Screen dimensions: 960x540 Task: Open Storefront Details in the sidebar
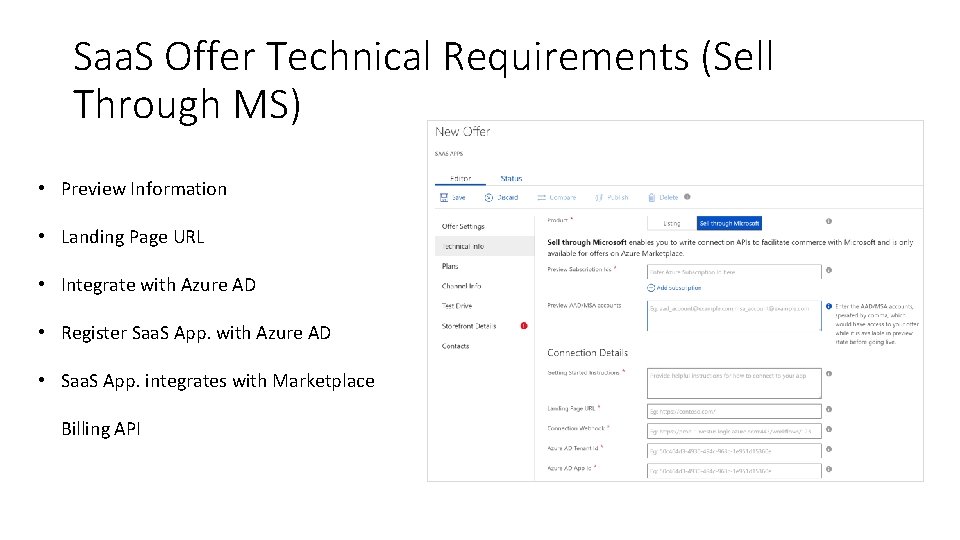(x=468, y=326)
